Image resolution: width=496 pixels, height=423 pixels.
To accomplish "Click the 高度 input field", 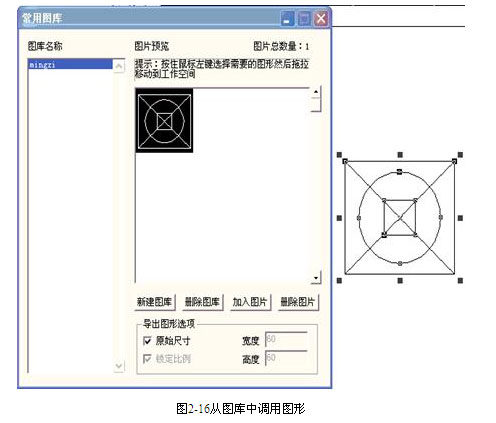I will 286,358.
